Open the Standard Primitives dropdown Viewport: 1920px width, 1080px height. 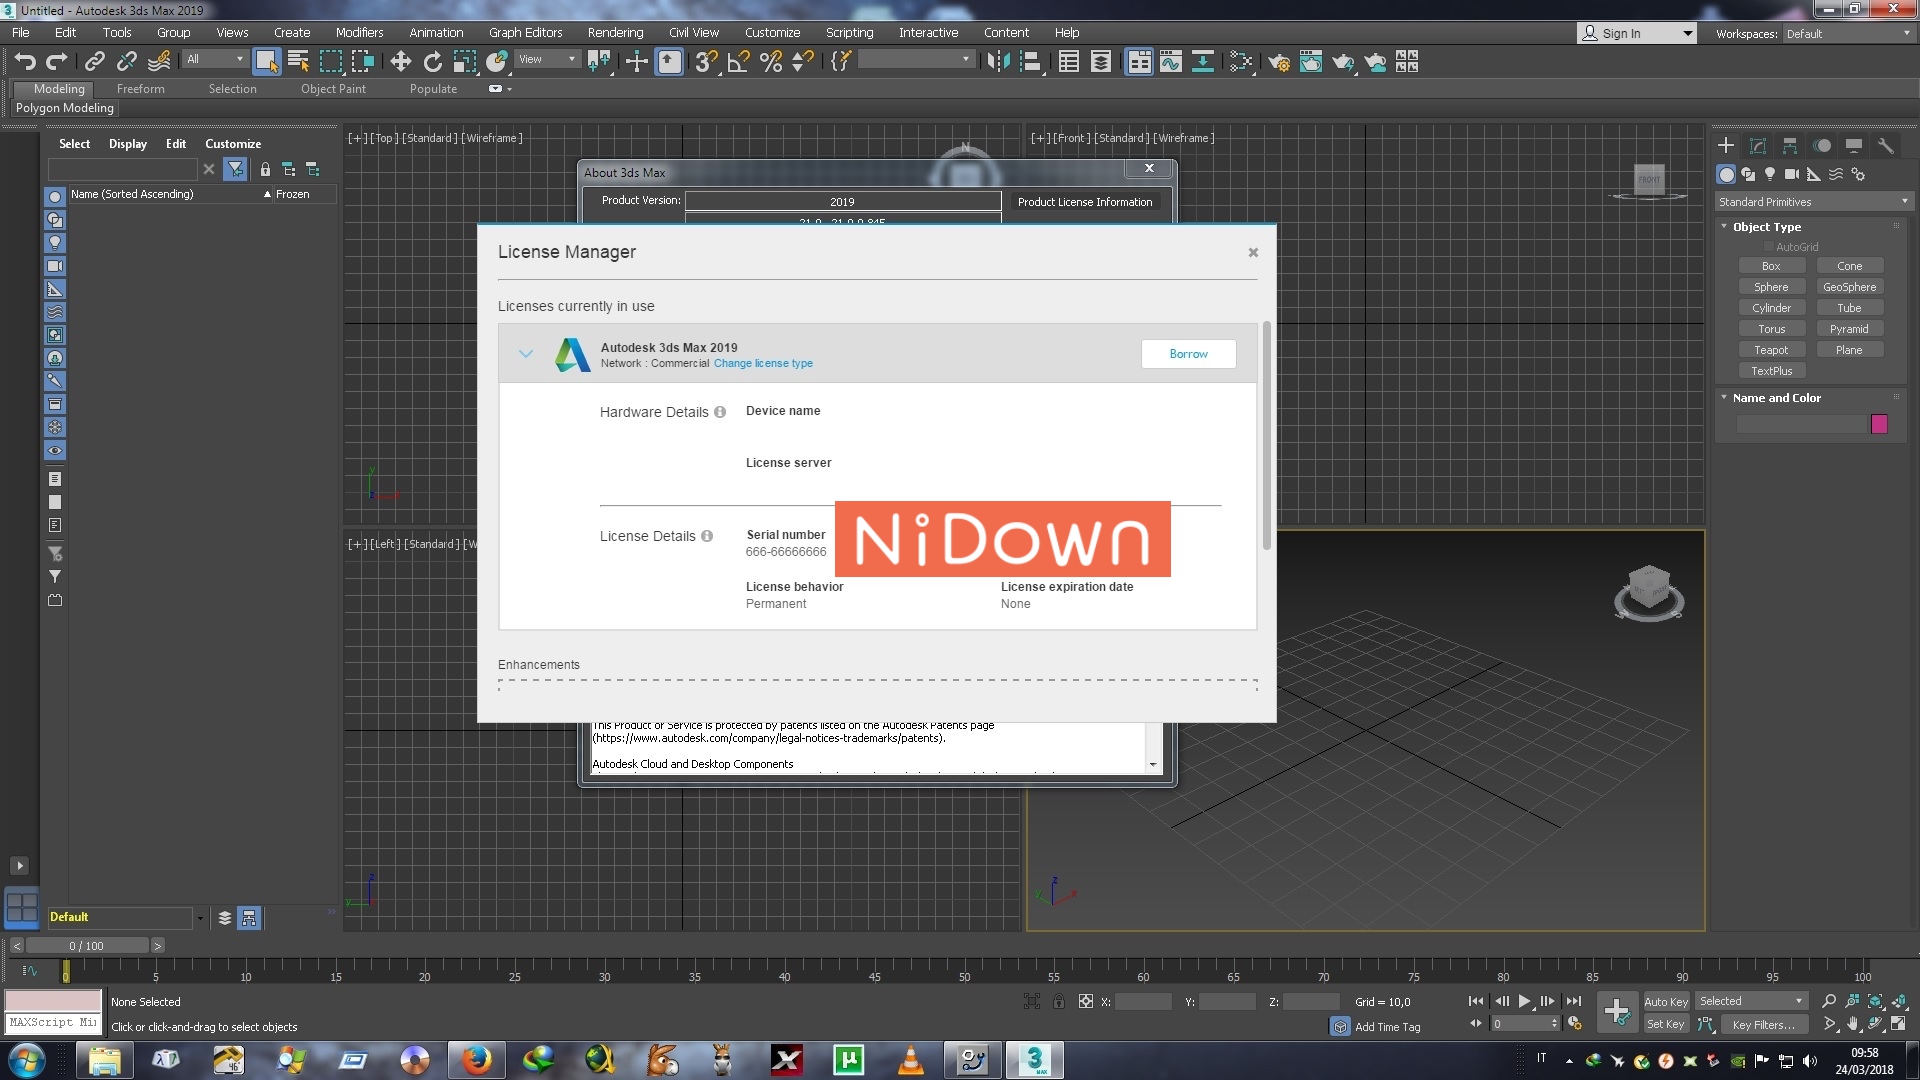coord(1903,201)
